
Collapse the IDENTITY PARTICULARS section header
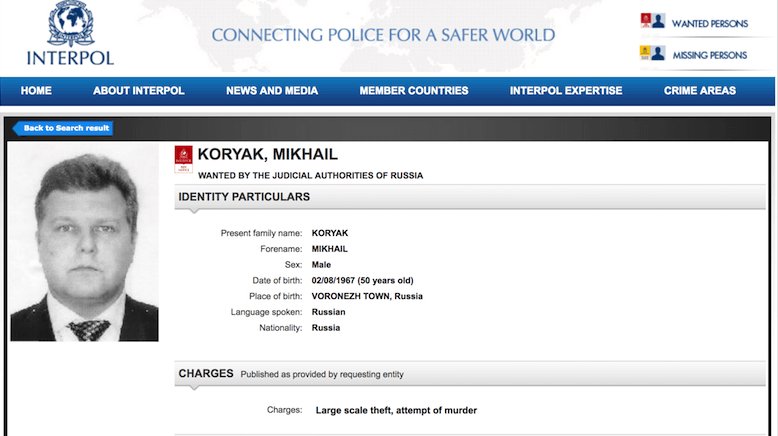tap(469, 197)
